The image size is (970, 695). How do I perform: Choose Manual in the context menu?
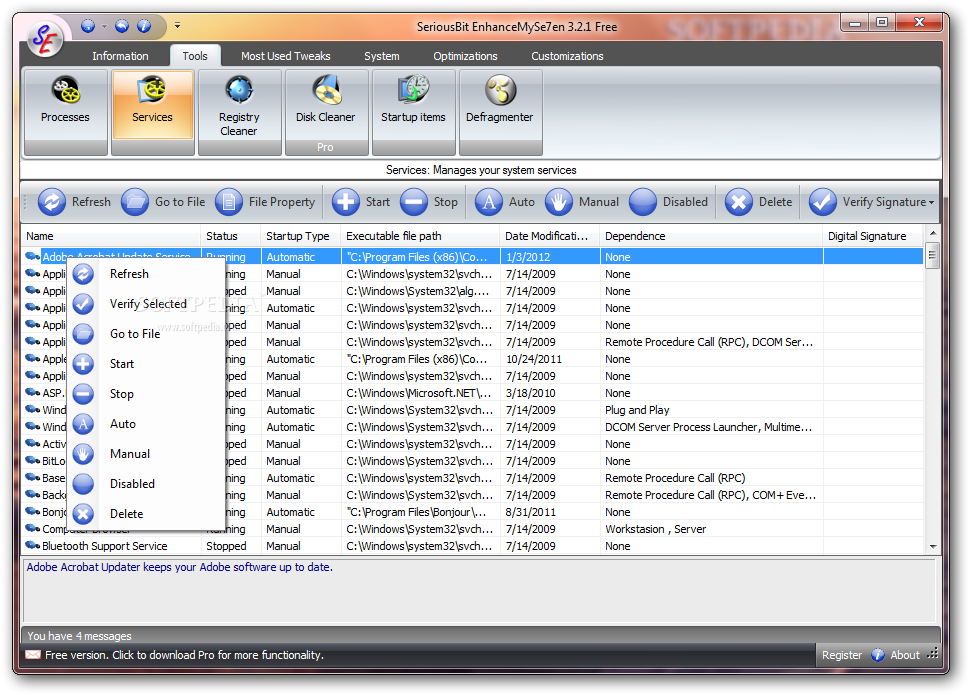pyautogui.click(x=145, y=454)
